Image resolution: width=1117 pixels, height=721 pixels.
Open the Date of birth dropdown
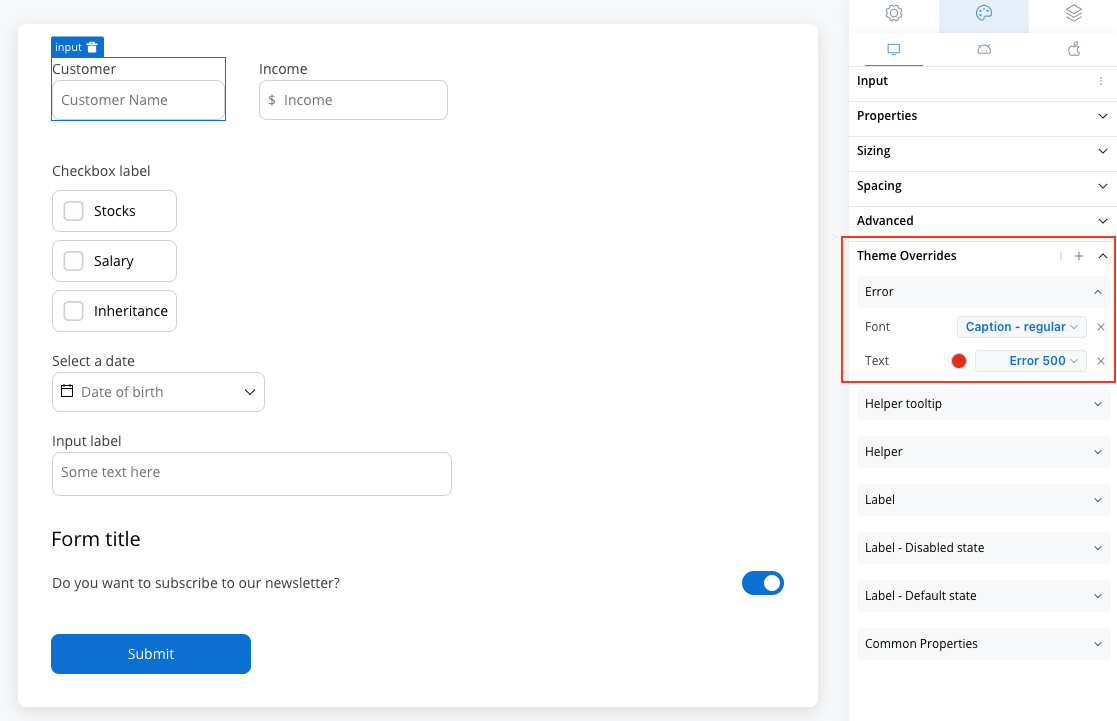pos(158,392)
